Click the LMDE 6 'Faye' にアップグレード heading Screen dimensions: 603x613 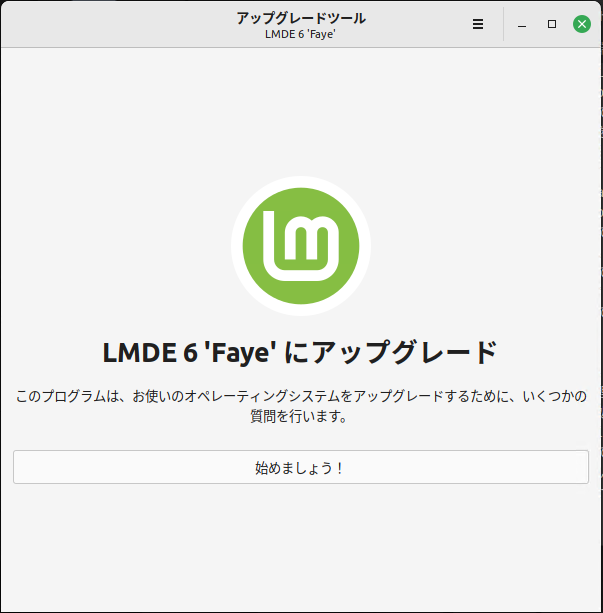tap(300, 352)
